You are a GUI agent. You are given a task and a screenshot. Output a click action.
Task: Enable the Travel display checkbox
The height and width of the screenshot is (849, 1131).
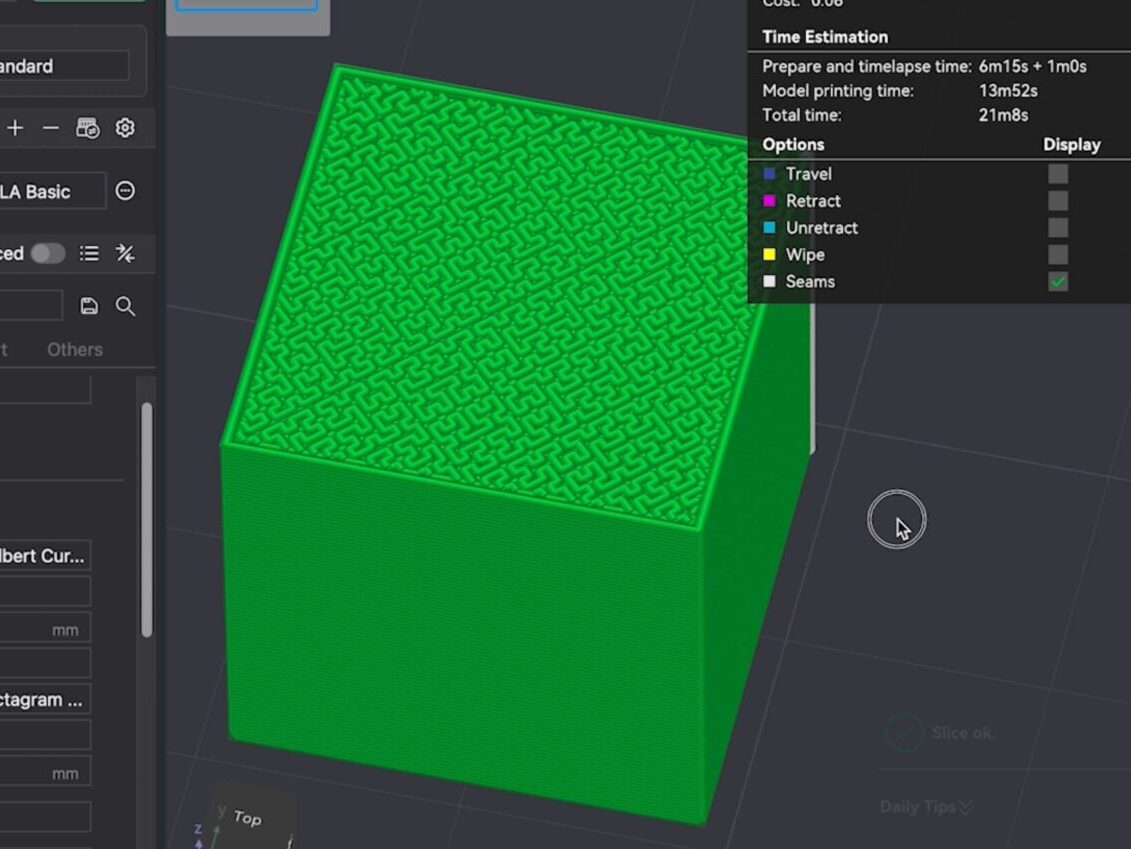click(x=1057, y=174)
